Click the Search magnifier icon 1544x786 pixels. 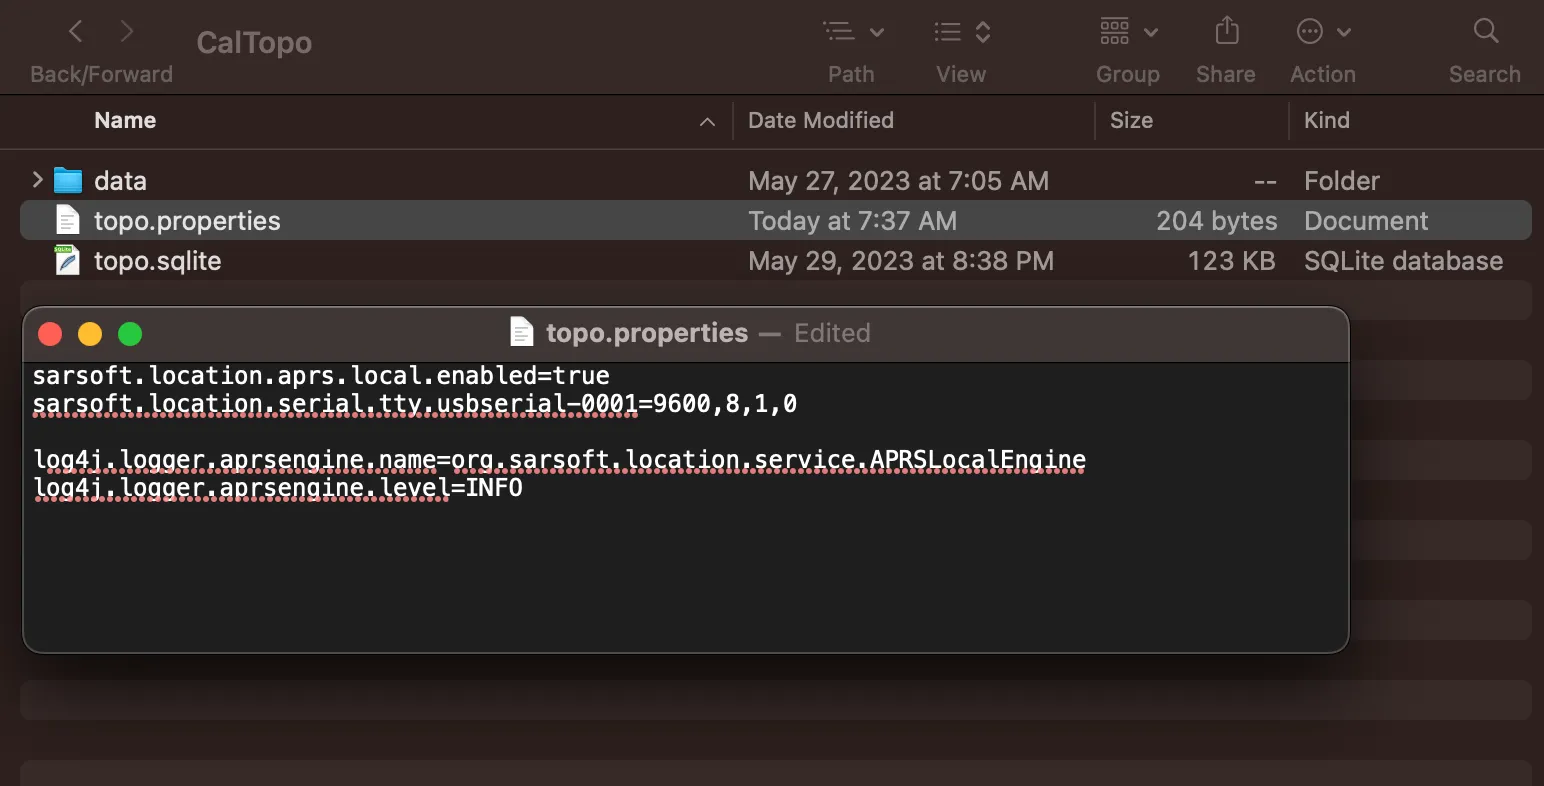pos(1486,32)
